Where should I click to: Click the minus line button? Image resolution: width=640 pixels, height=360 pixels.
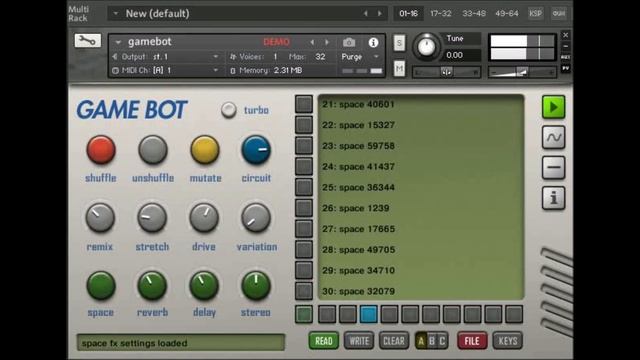[553, 168]
